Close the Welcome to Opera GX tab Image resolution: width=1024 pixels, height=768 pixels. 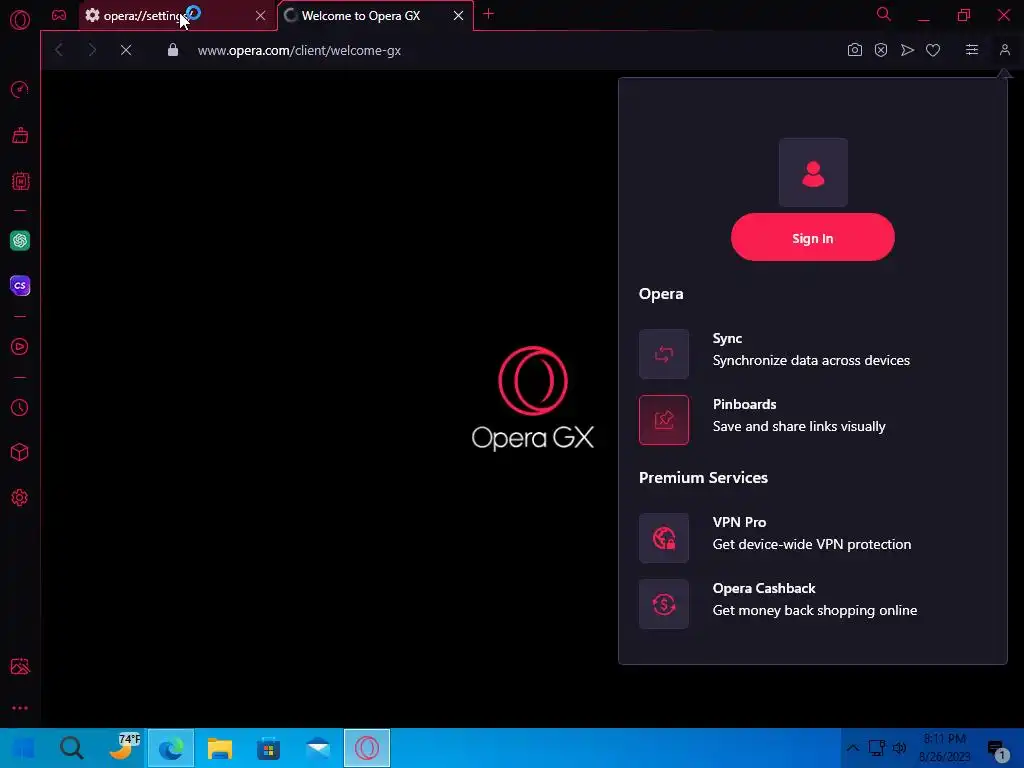458,16
